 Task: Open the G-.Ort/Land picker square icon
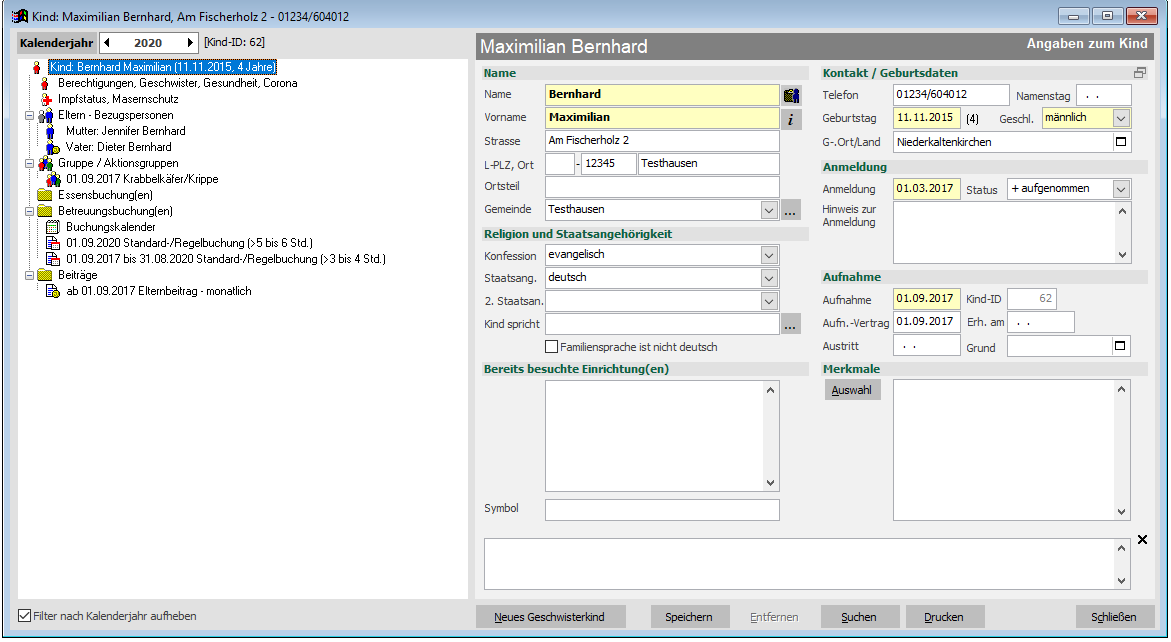click(x=1122, y=142)
